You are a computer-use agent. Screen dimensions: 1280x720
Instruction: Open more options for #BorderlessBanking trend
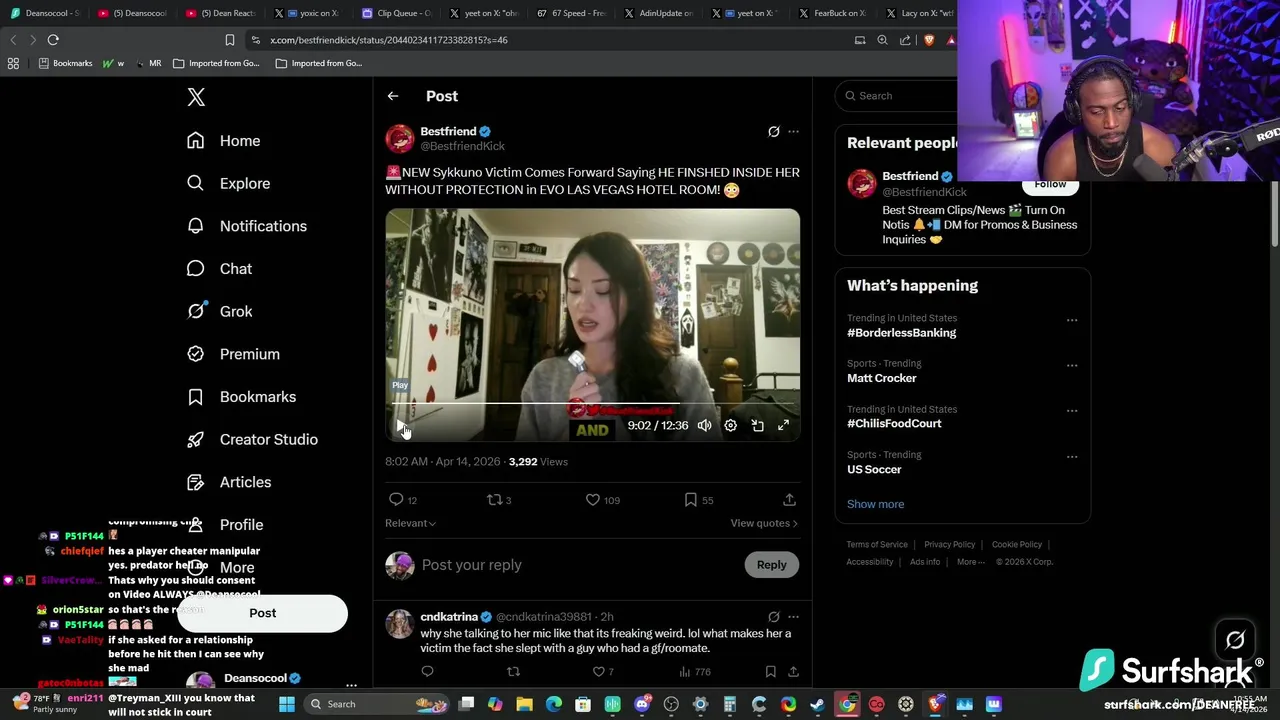[1072, 321]
